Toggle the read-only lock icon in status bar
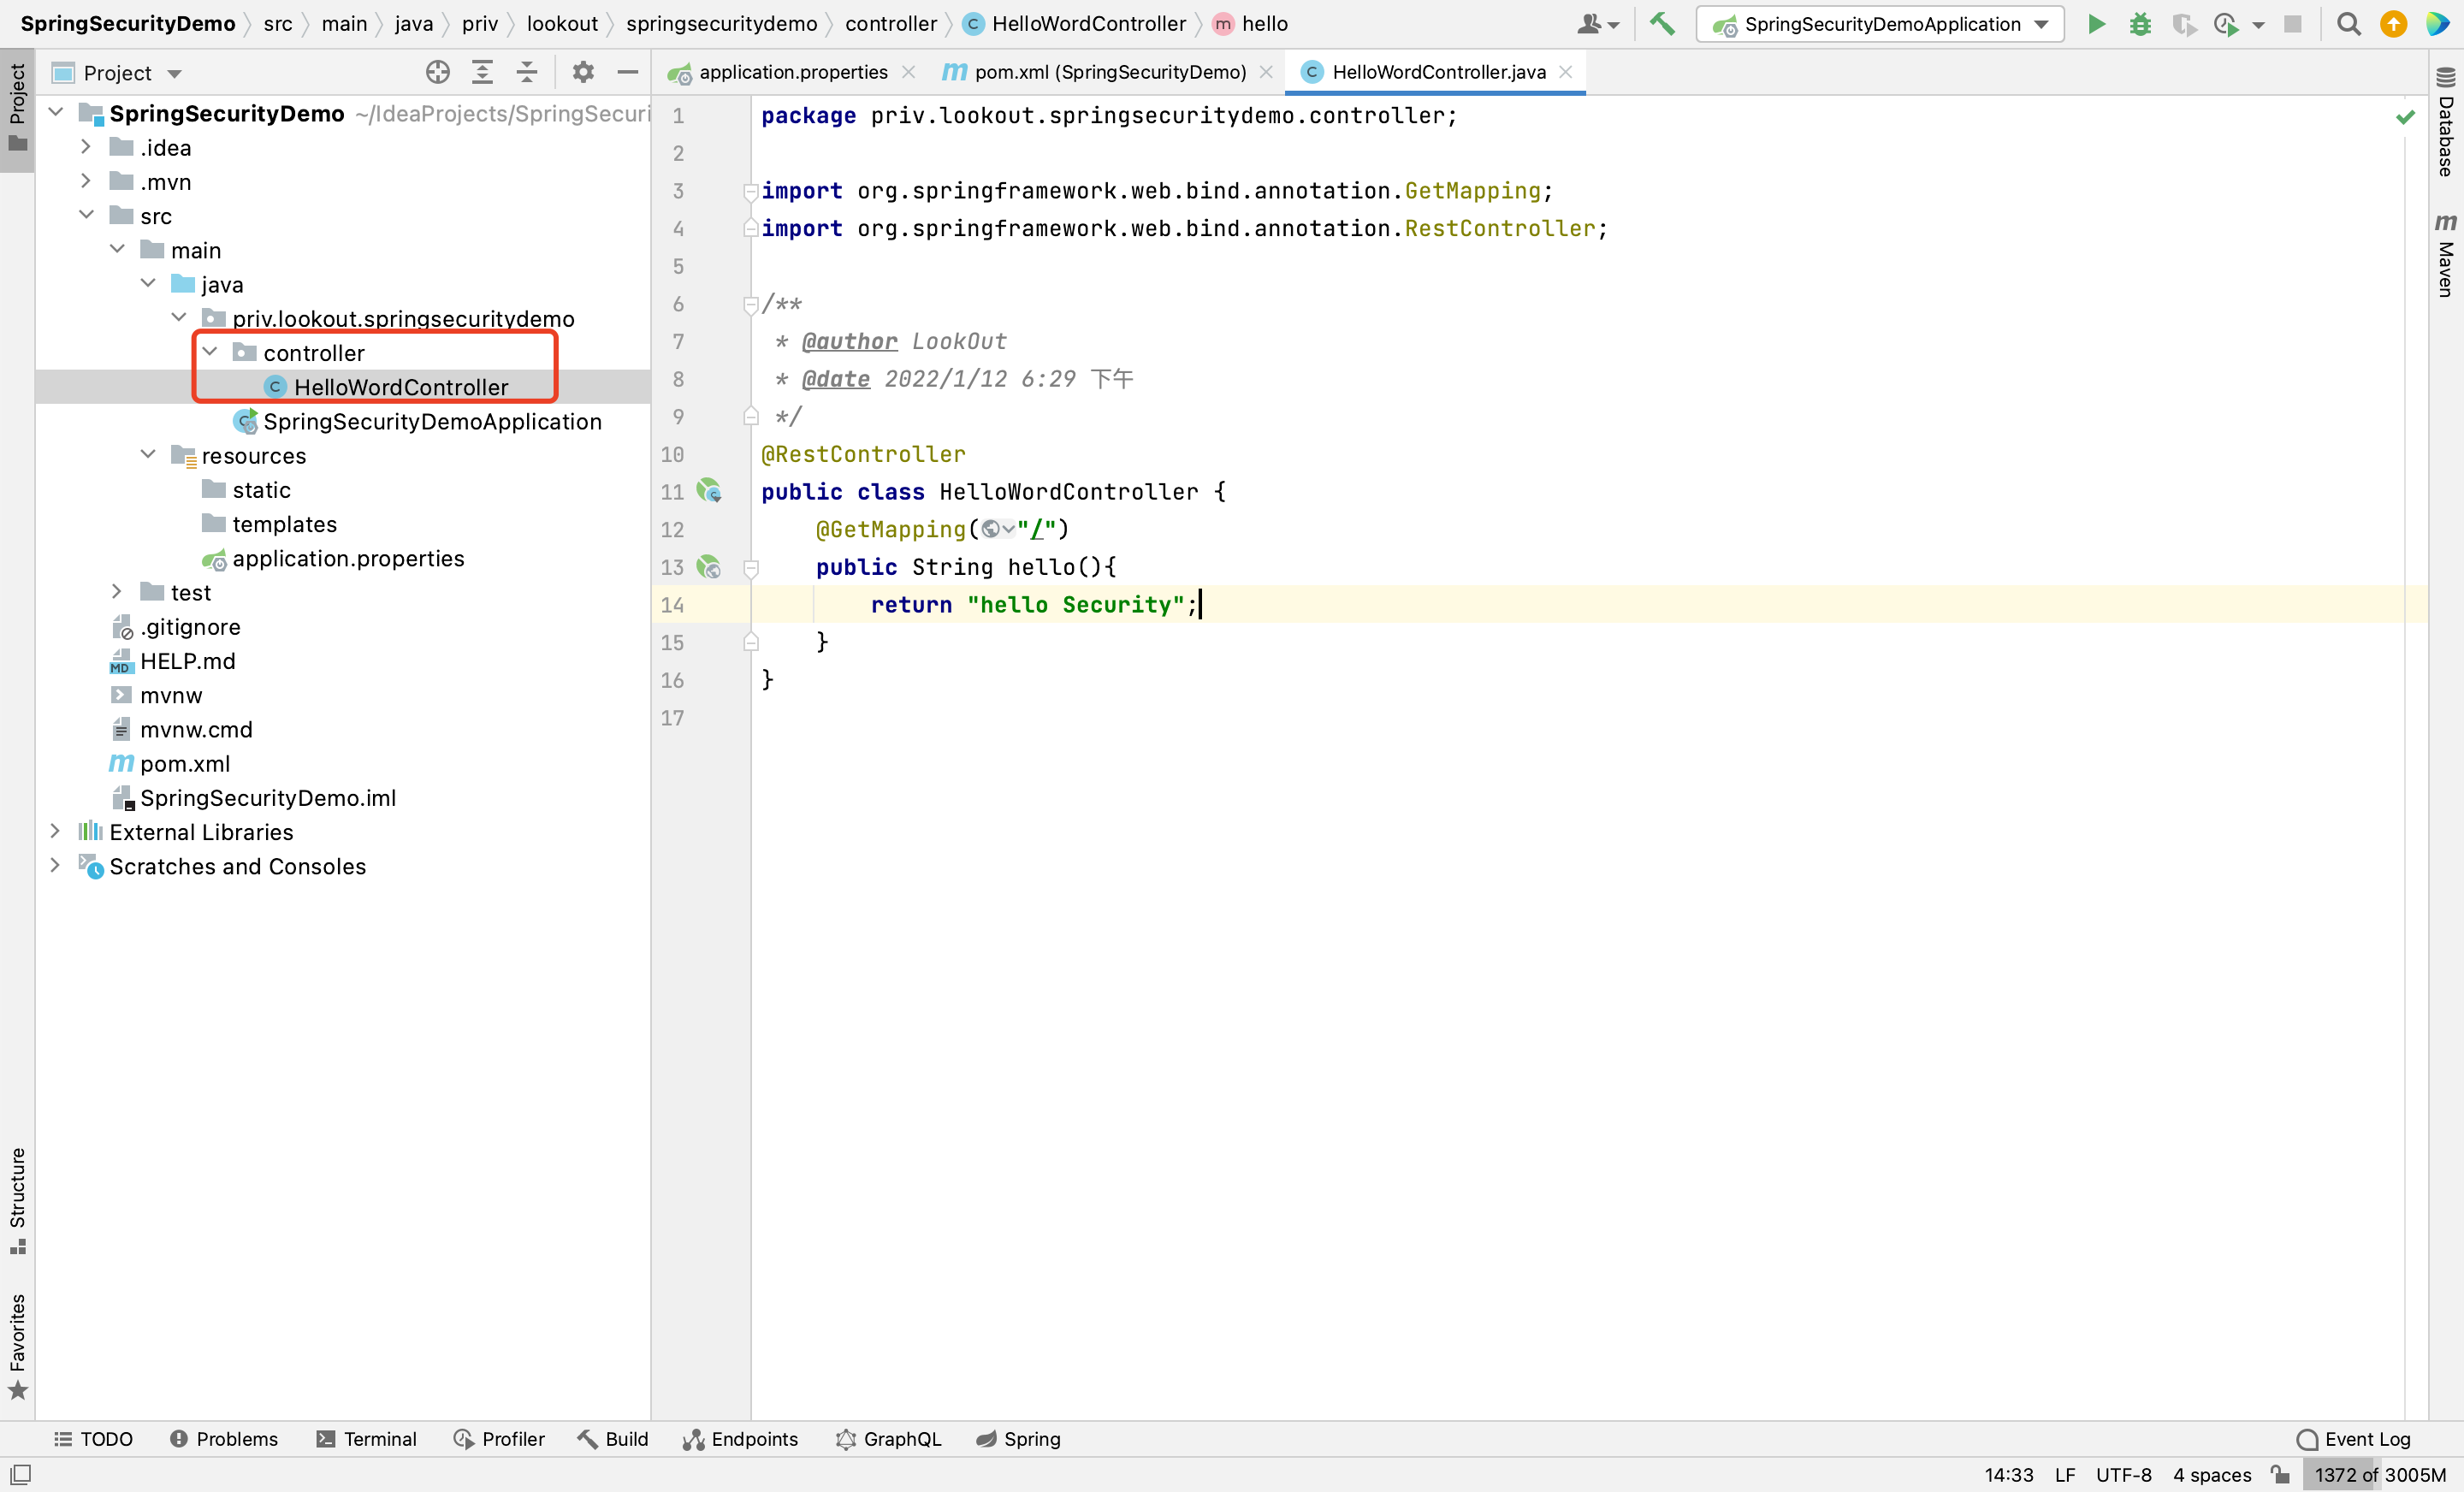 tap(2280, 1474)
